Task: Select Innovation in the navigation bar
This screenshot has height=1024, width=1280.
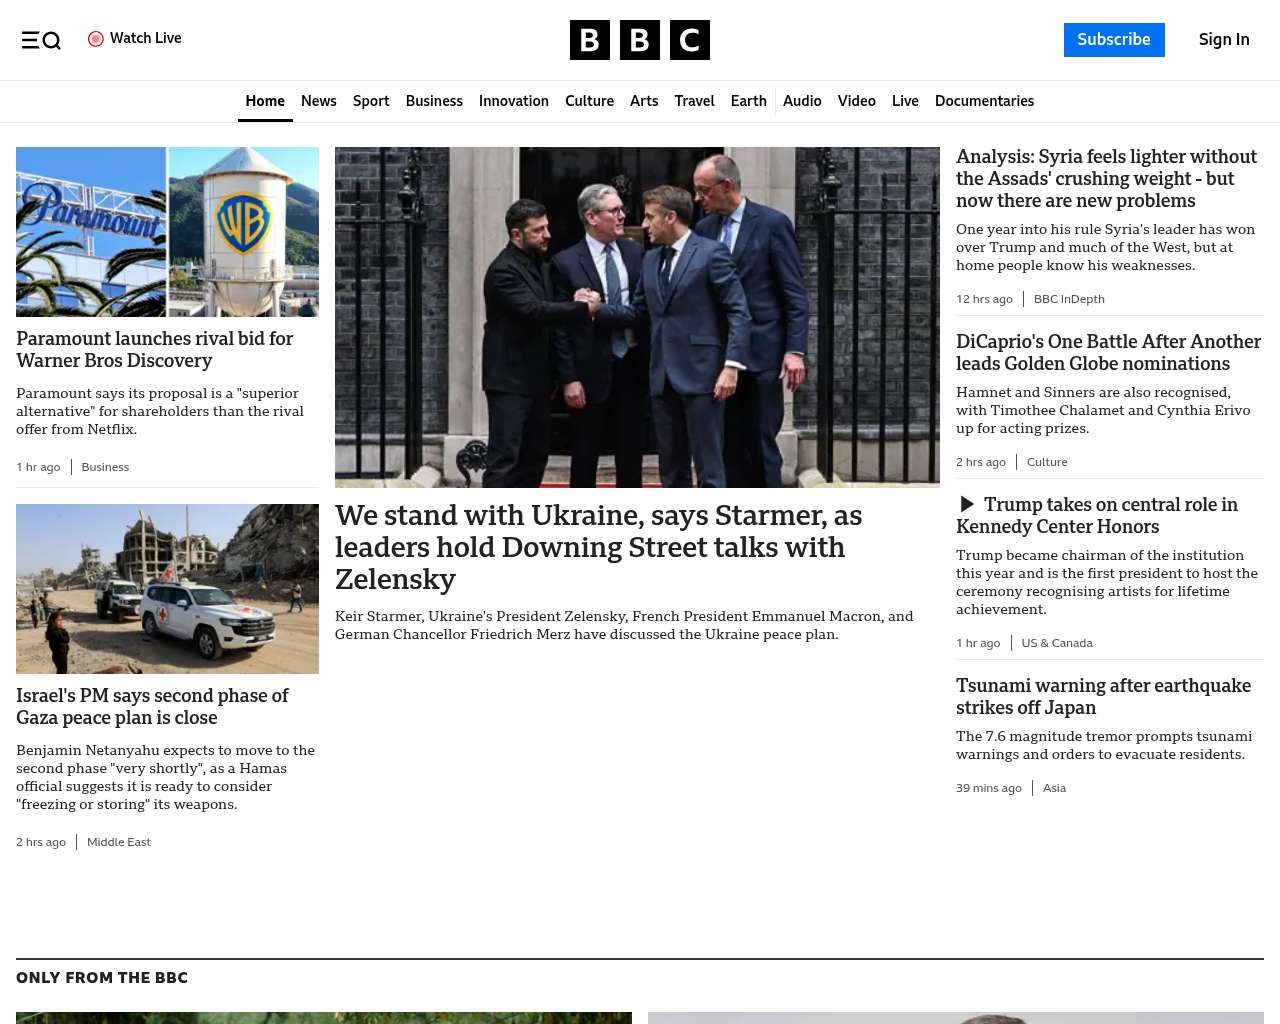Action: (513, 101)
